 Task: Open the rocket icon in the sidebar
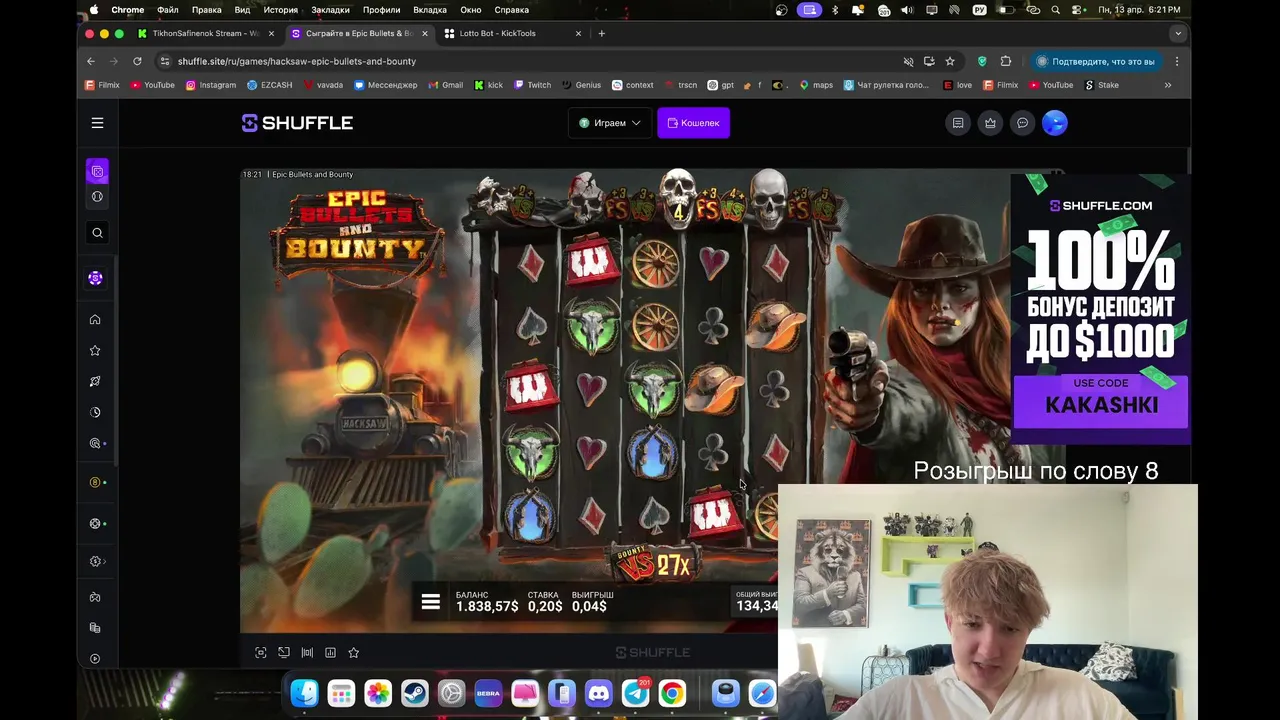(95, 381)
